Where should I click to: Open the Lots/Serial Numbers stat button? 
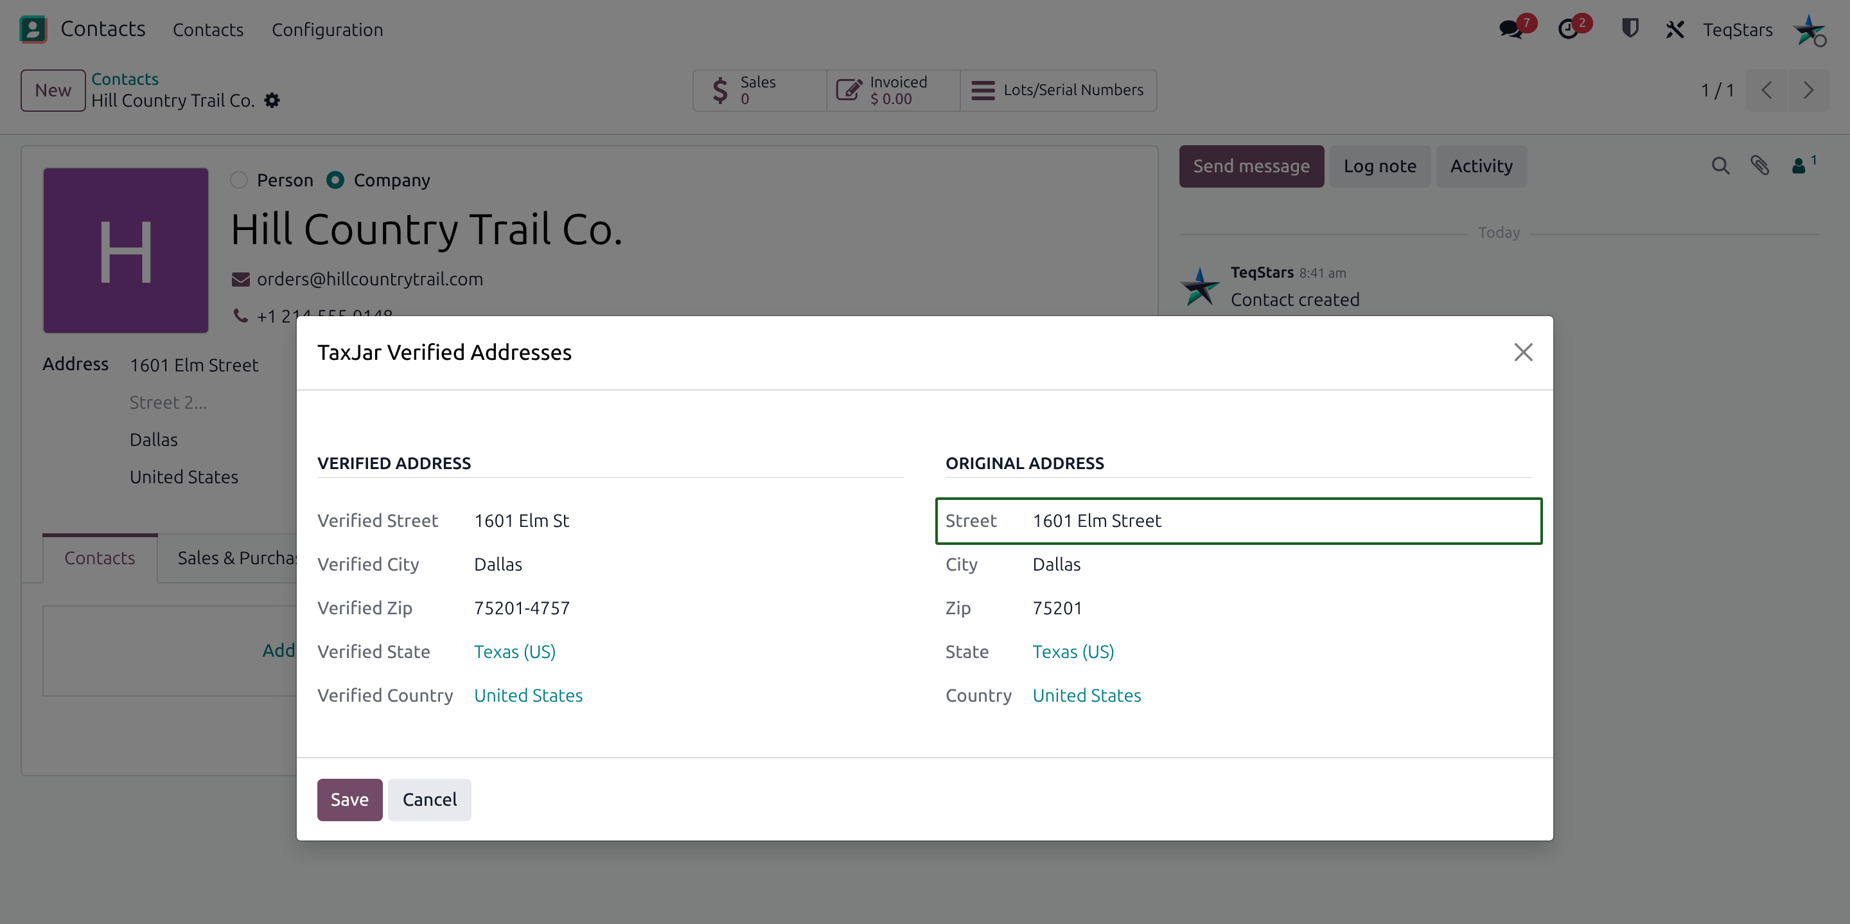[1058, 90]
